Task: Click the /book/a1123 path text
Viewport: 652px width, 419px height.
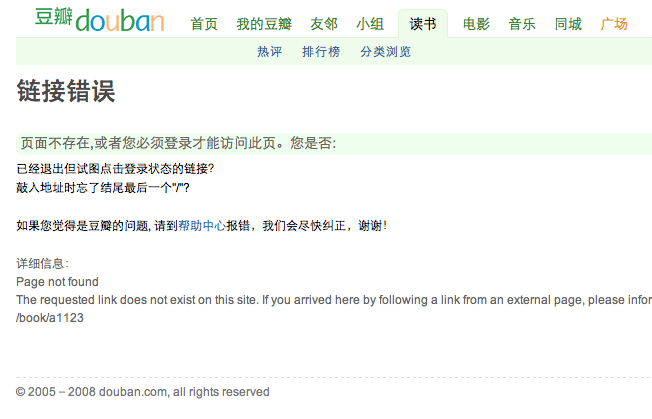Action: click(50, 318)
